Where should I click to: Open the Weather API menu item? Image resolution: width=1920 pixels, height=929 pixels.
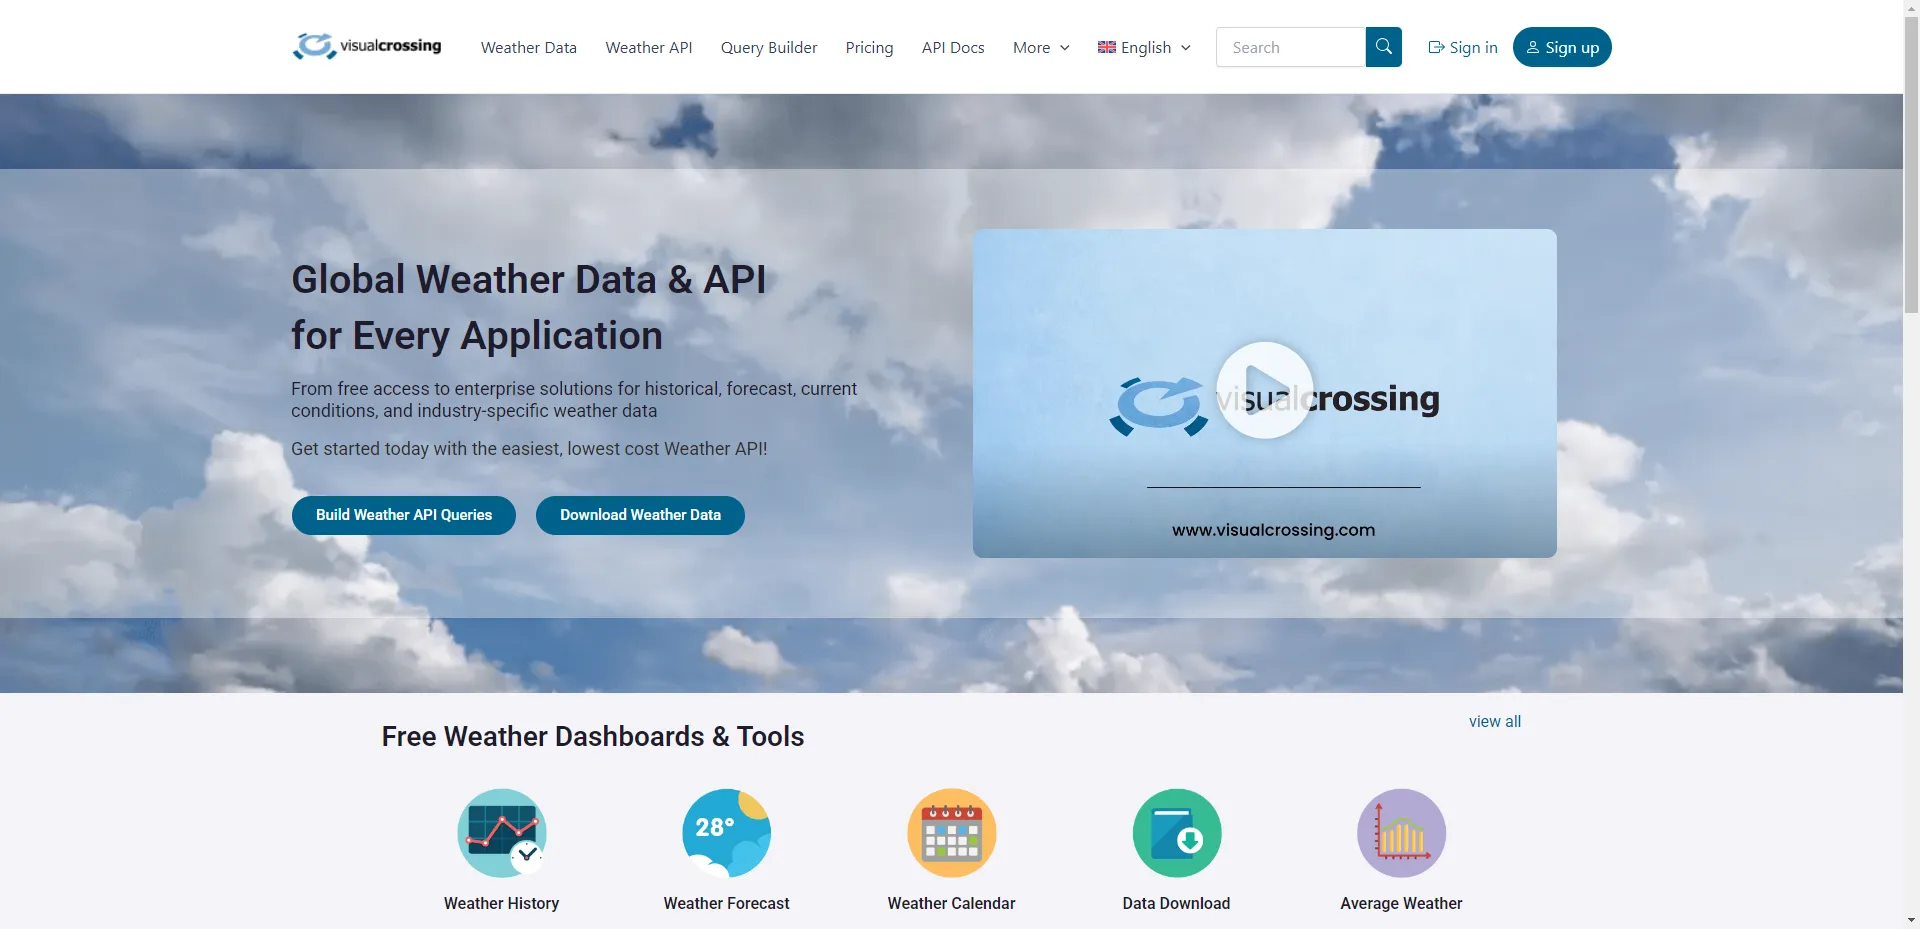click(x=648, y=47)
